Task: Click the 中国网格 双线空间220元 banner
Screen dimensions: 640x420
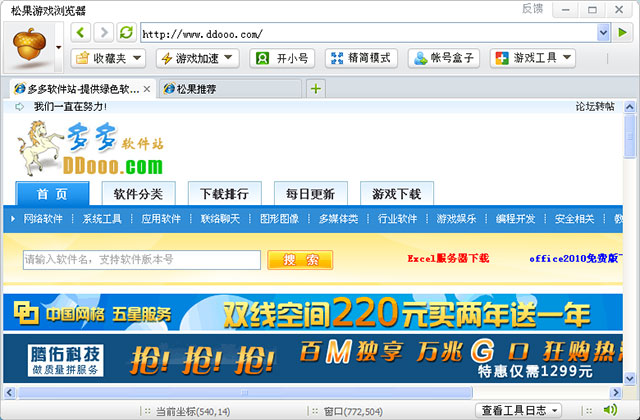Action: [313, 312]
